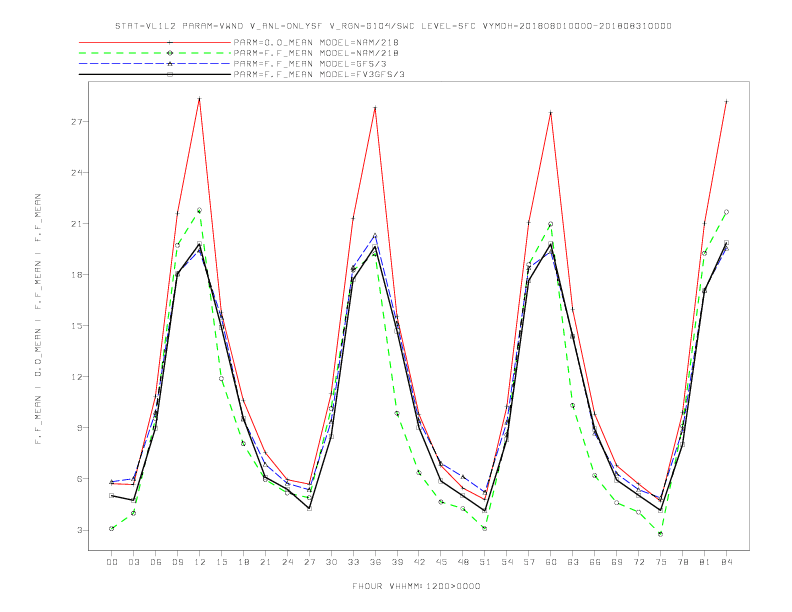This screenshot has width=792, height=612.
Task: Click x-axis tick label 84
Action: (x=726, y=562)
